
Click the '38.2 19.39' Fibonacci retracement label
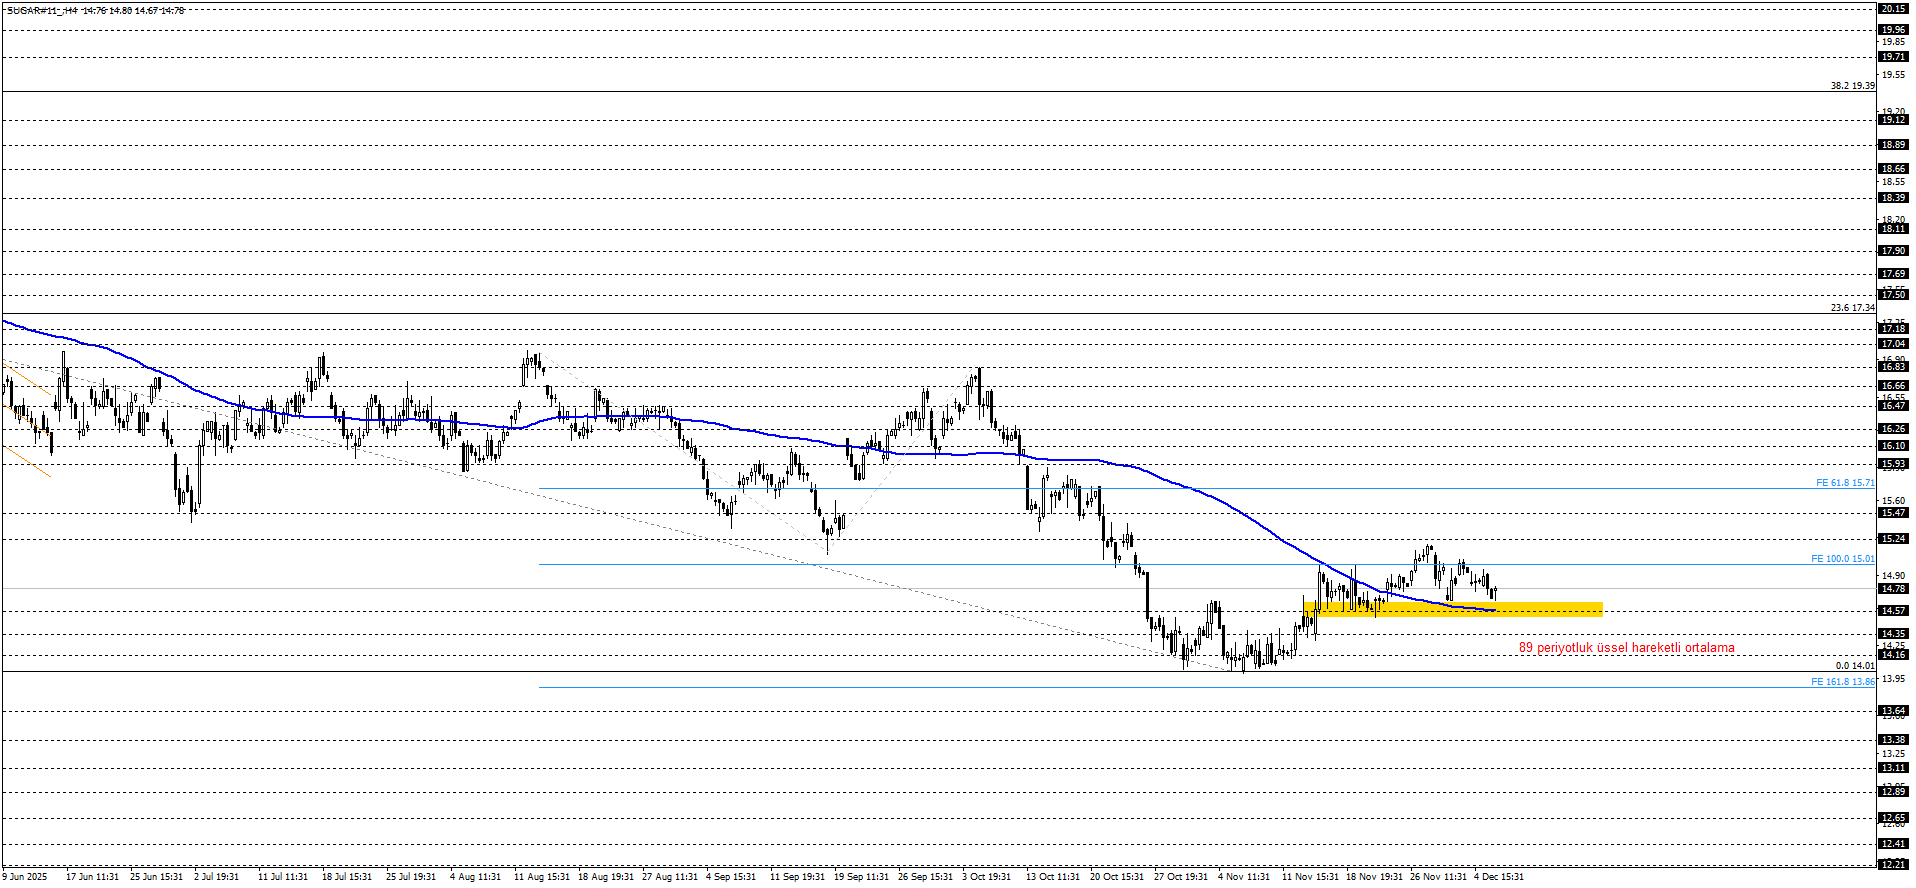pos(1852,86)
